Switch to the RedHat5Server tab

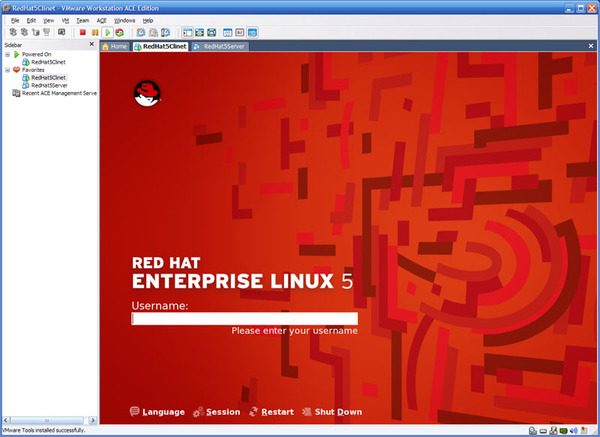click(x=220, y=46)
